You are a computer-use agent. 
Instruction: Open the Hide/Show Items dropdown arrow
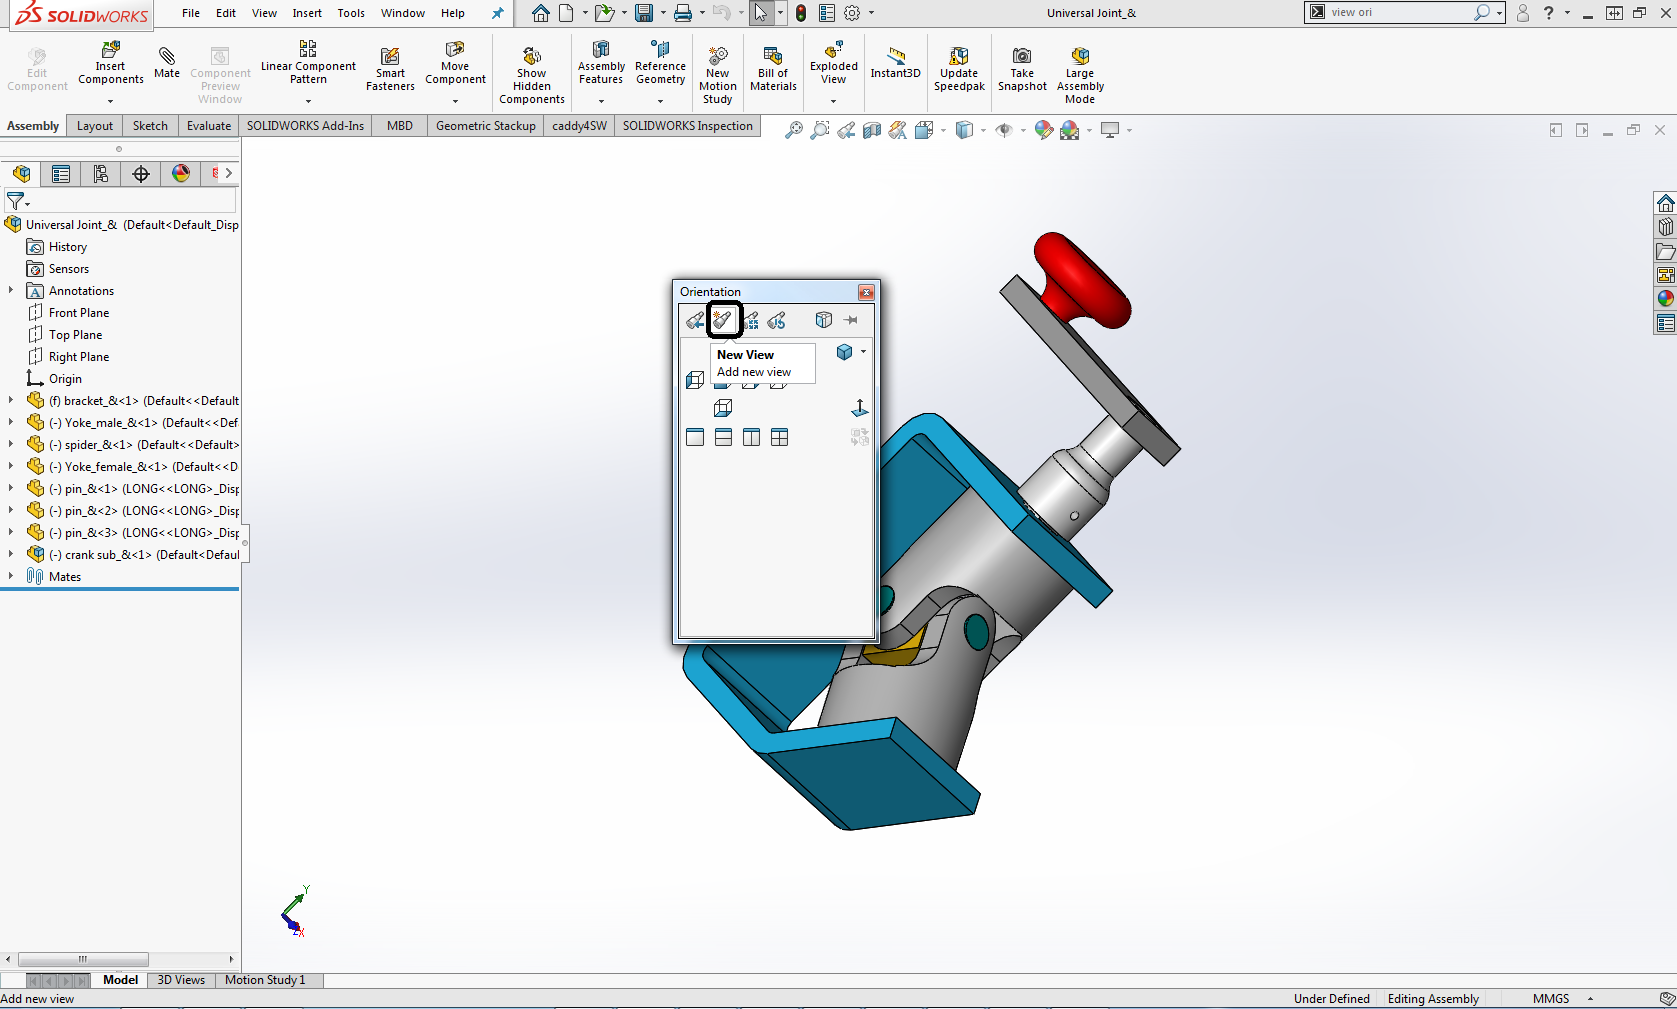1023,130
